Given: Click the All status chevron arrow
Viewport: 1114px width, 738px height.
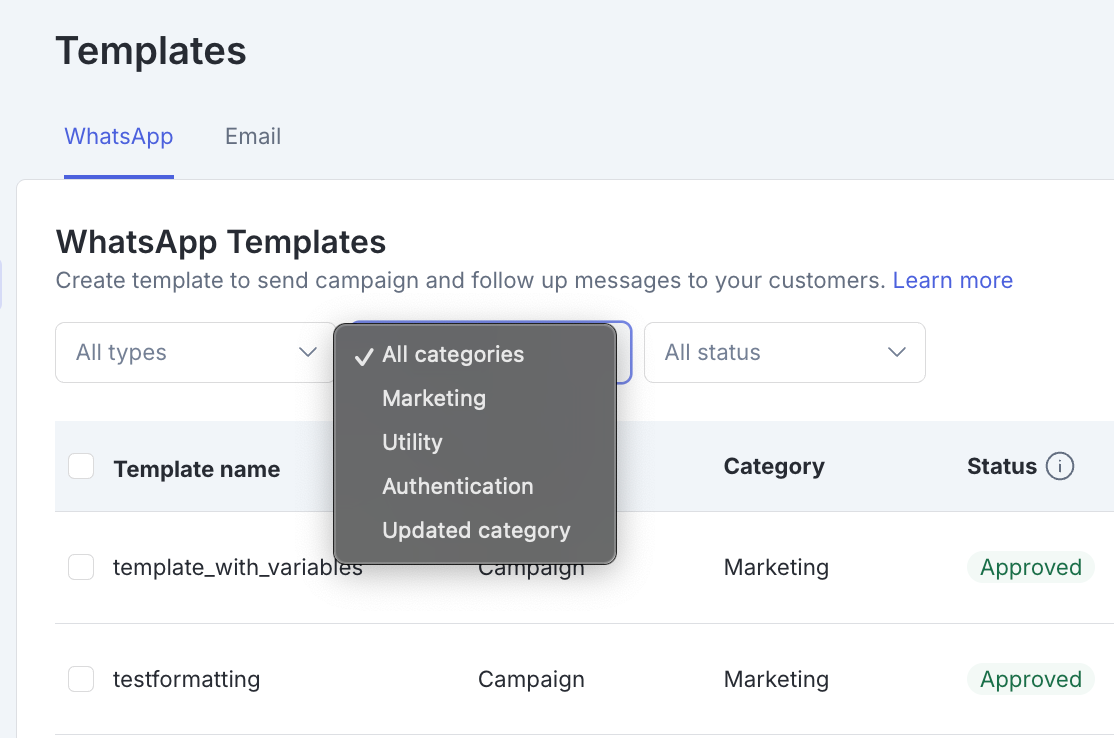Looking at the screenshot, I should [897, 352].
